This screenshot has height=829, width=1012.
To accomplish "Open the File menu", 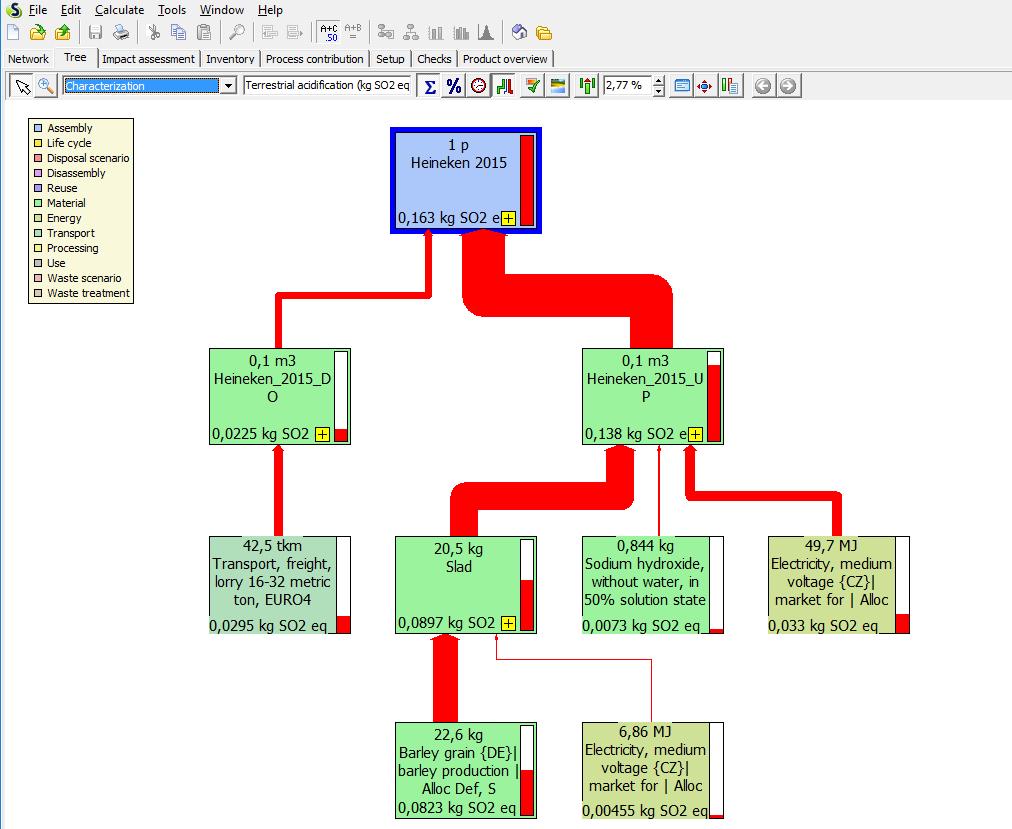I will coord(38,10).
